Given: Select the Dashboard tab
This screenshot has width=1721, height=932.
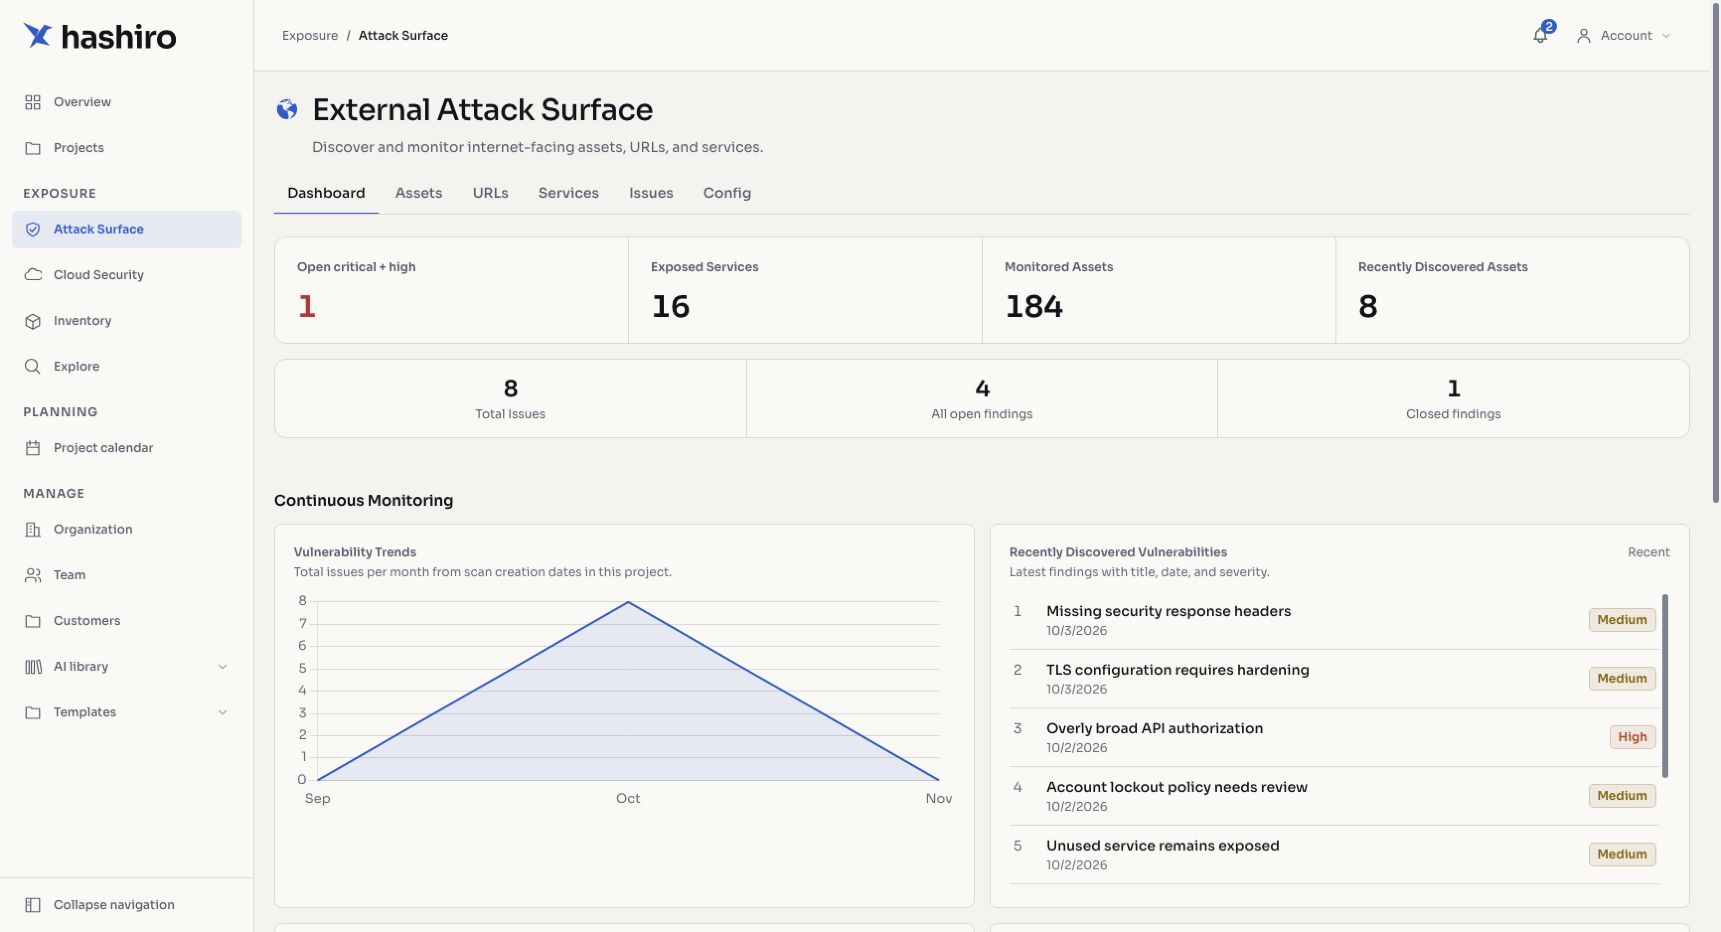Looking at the screenshot, I should pyautogui.click(x=326, y=193).
